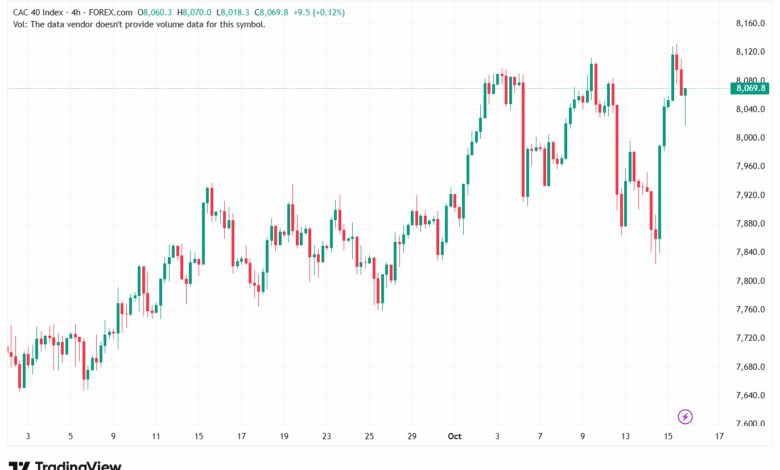780x470 pixels.
Task: Click the TradingView logo
Action: click(65, 466)
